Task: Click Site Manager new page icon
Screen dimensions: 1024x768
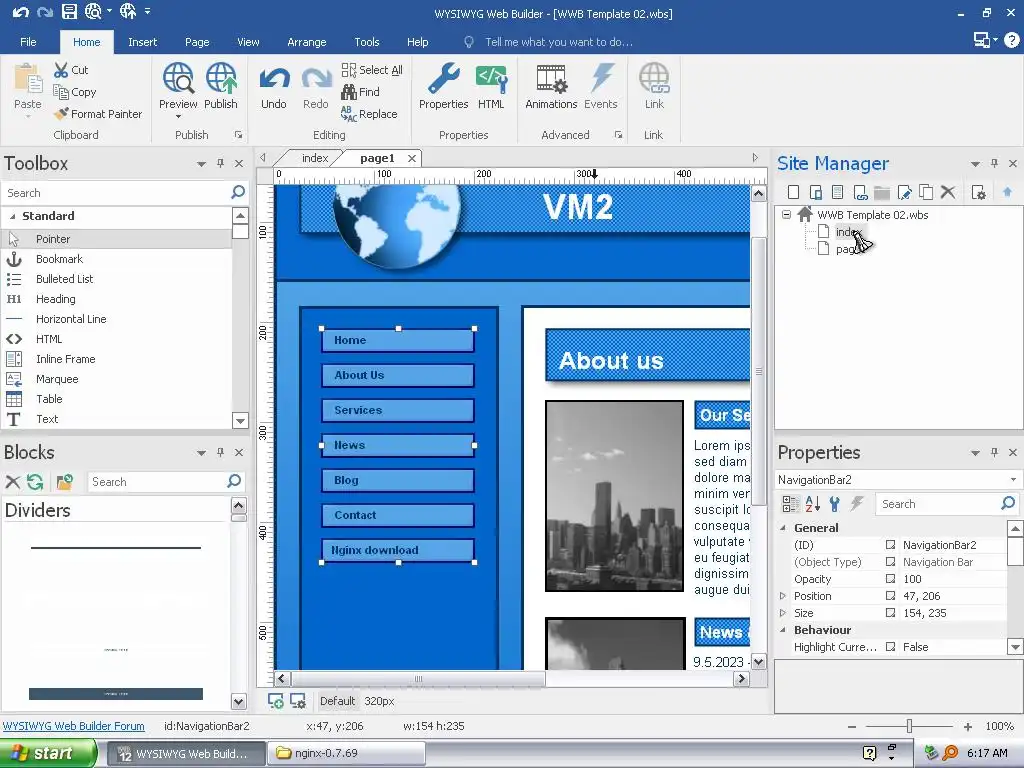Action: (793, 192)
